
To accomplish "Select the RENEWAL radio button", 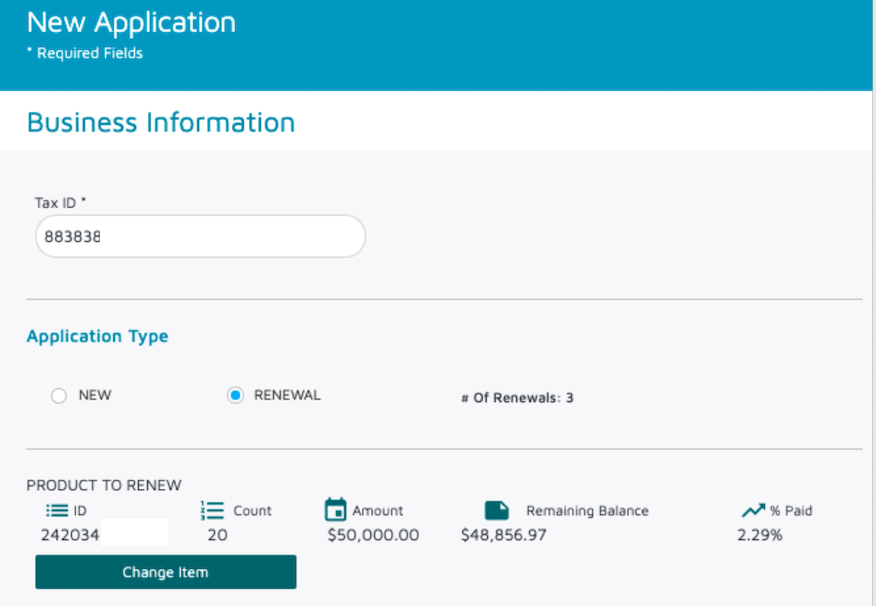I will point(235,395).
